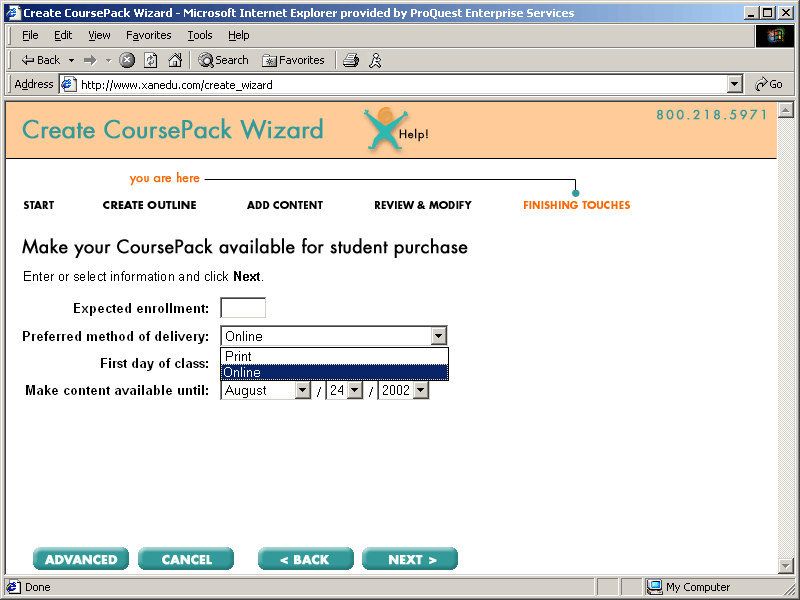Viewport: 800px width, 600px height.
Task: Click the Expected enrollment text field
Action: pyautogui.click(x=243, y=308)
